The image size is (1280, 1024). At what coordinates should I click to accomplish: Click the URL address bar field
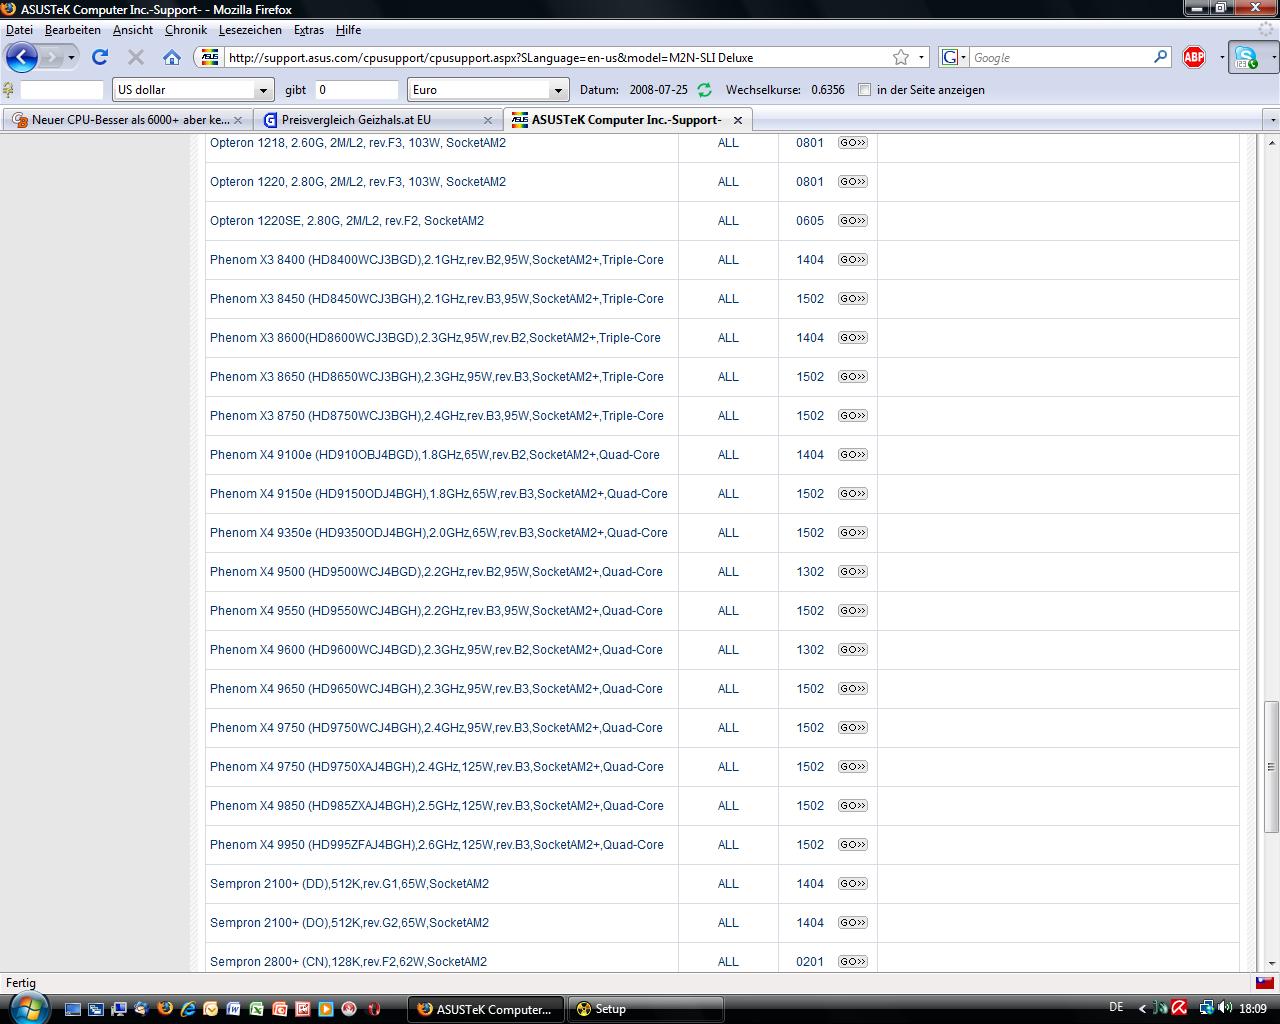coord(558,58)
